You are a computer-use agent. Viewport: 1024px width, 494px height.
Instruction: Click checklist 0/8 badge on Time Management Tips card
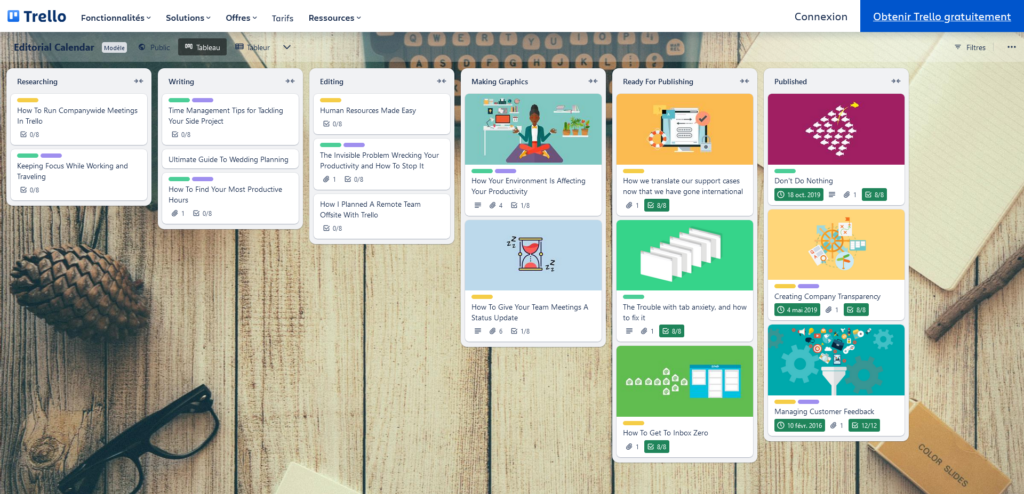point(181,135)
